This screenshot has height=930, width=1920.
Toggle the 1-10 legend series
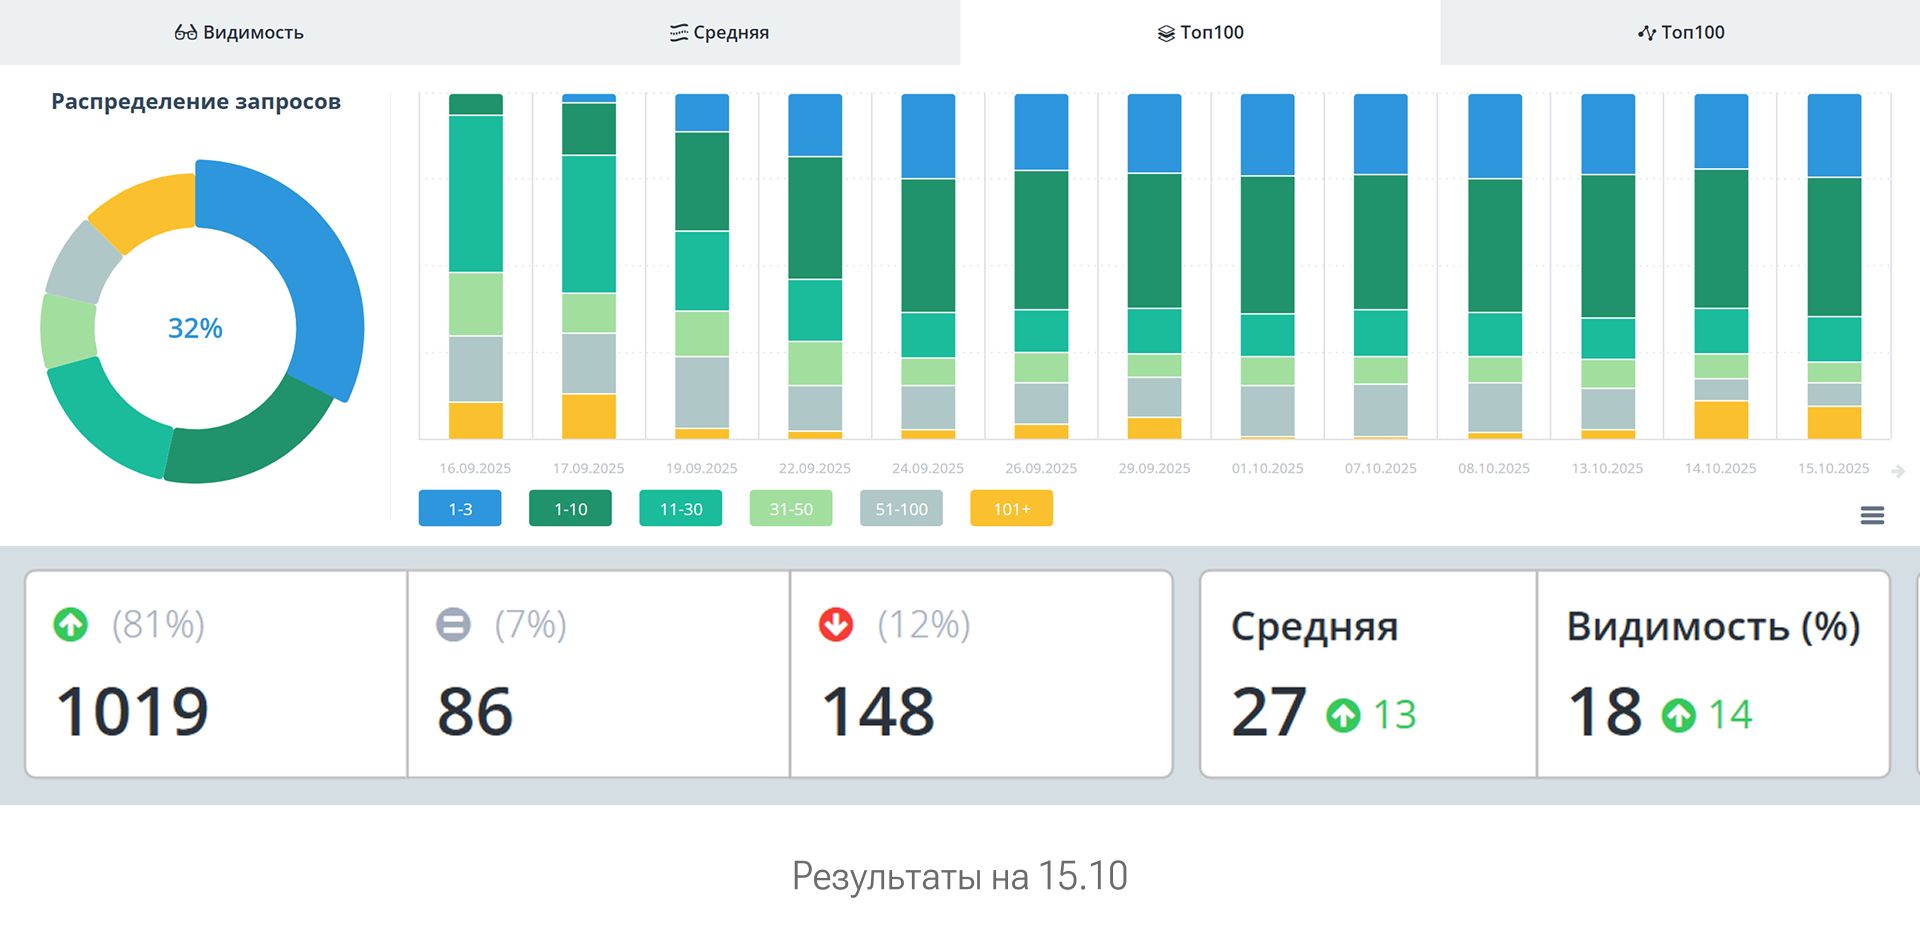[x=570, y=509]
